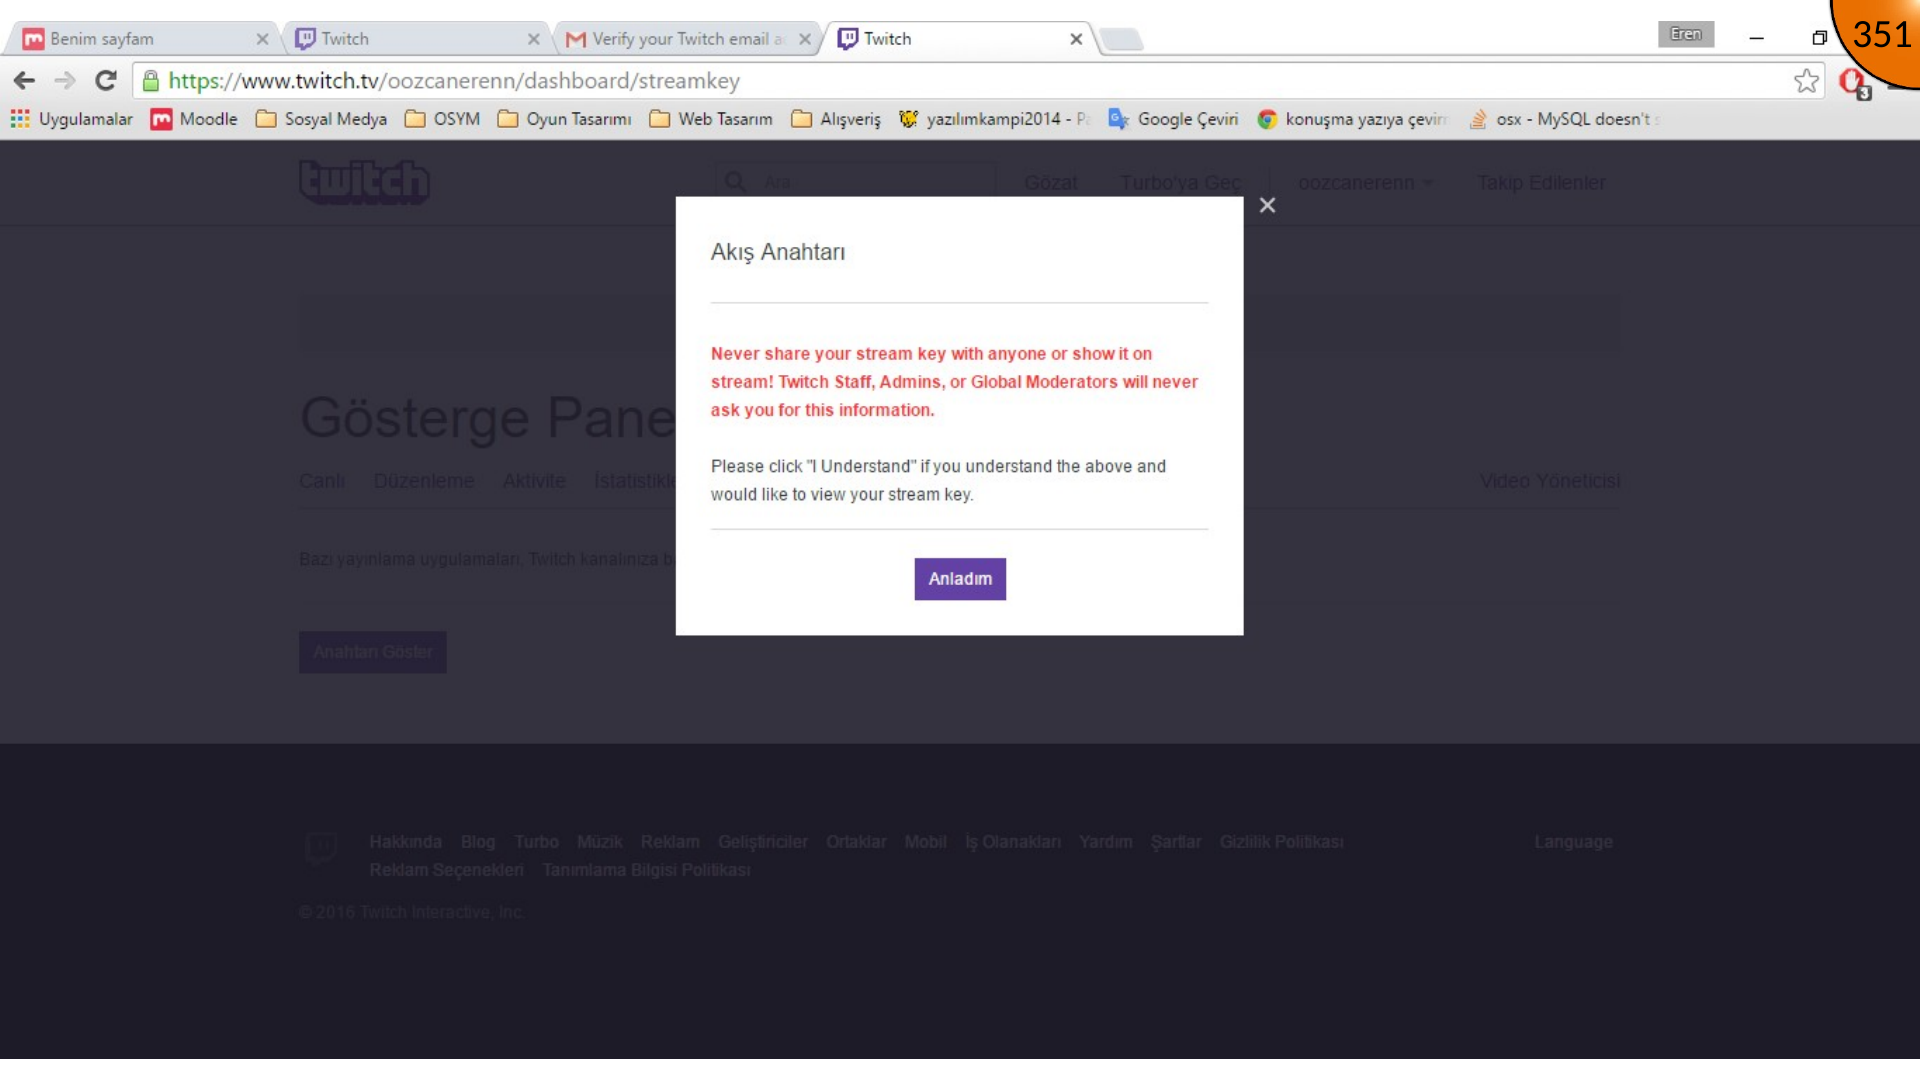
Task: Expand the oozcanerenn account dropdown
Action: pos(1365,183)
